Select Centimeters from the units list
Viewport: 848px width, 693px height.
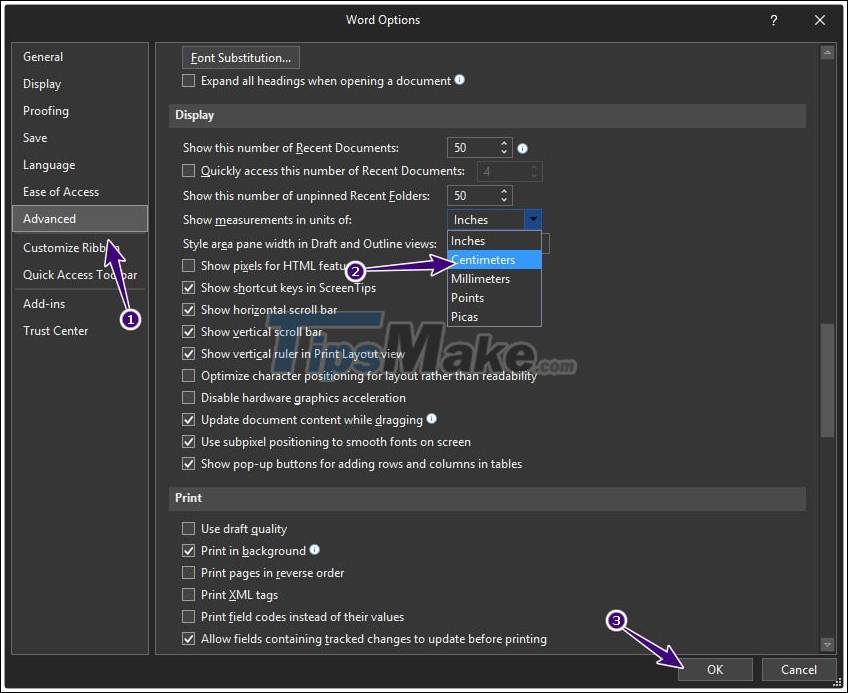point(490,259)
